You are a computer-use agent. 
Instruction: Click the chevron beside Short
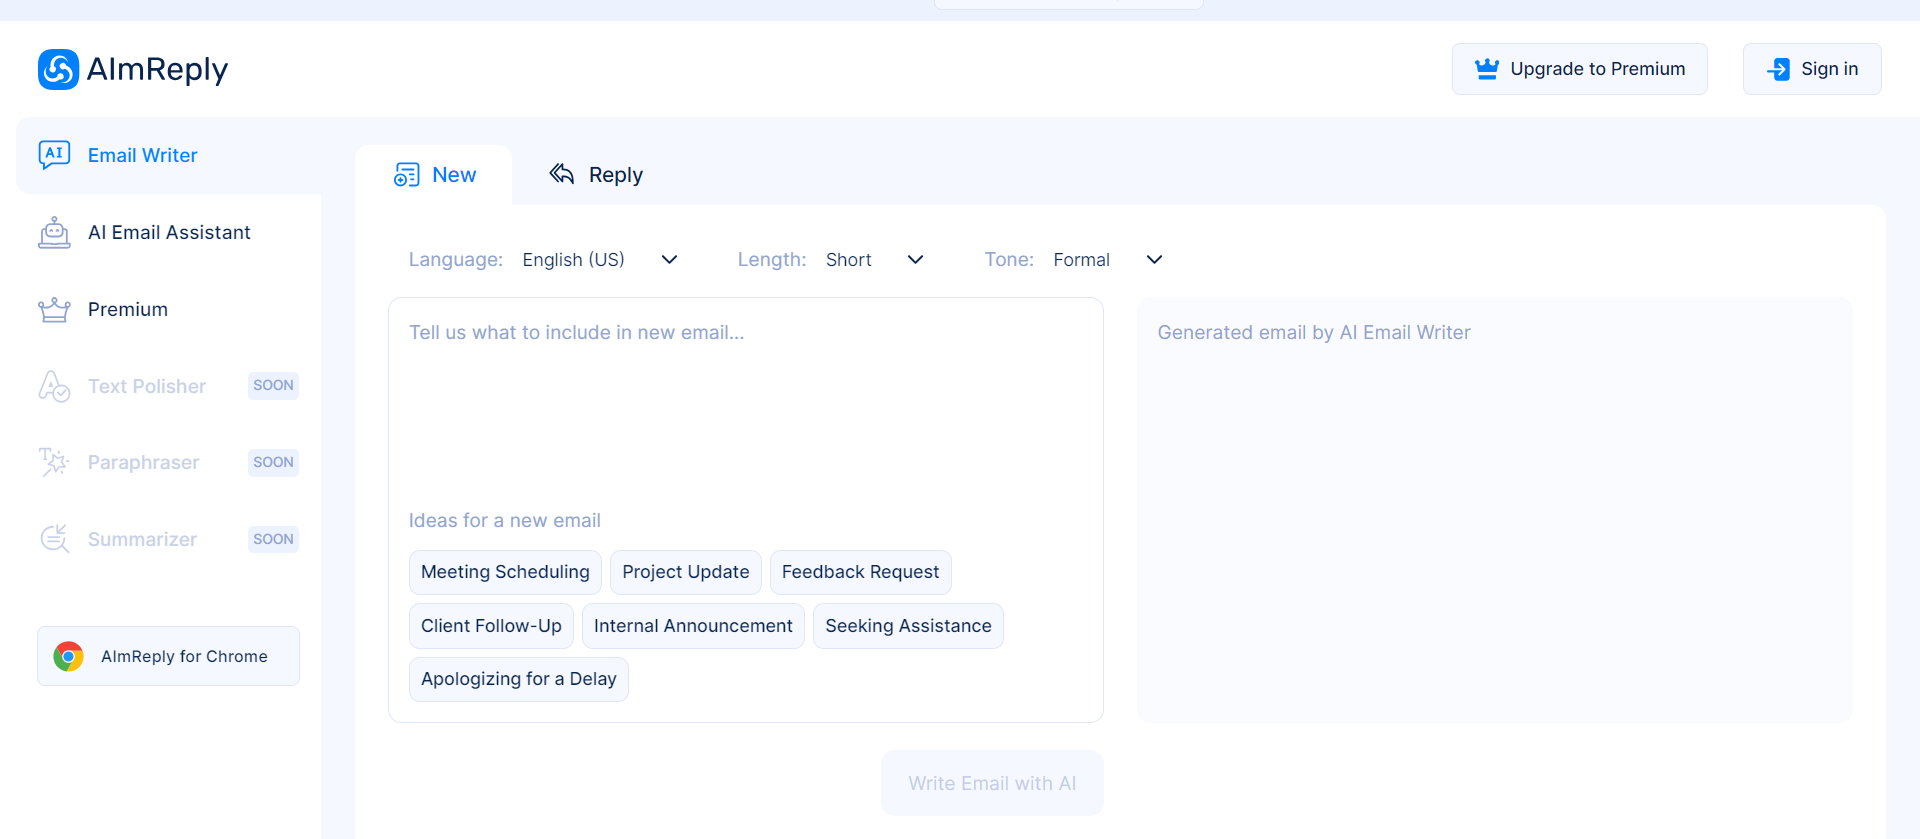click(x=915, y=260)
